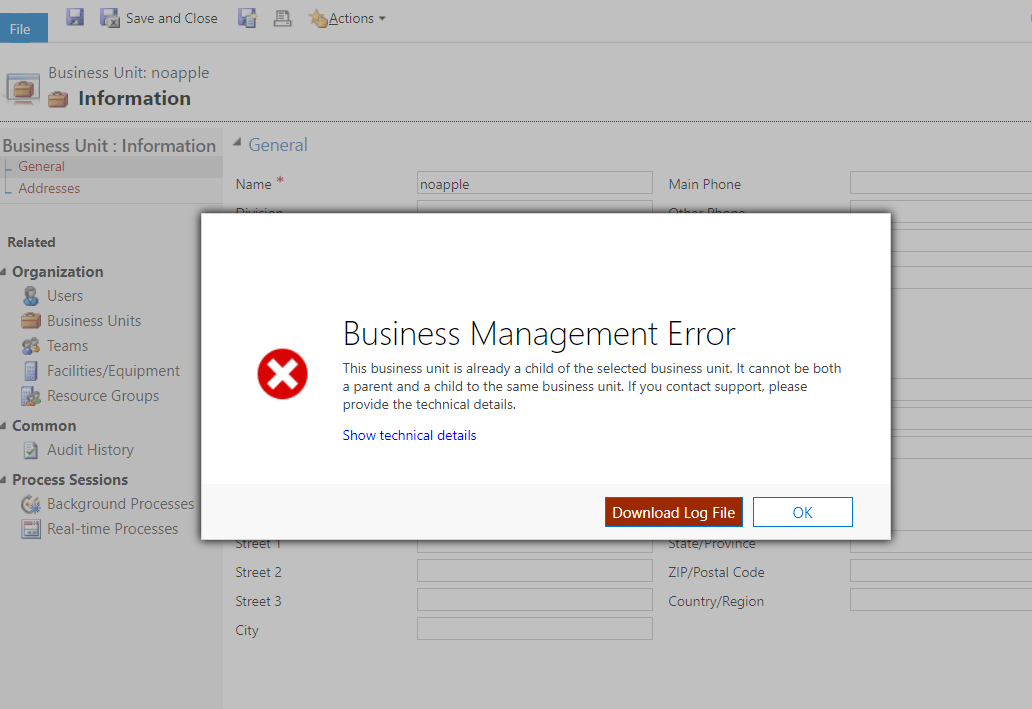
Task: Collapse the Process Sessions section
Action: [x=5, y=480]
